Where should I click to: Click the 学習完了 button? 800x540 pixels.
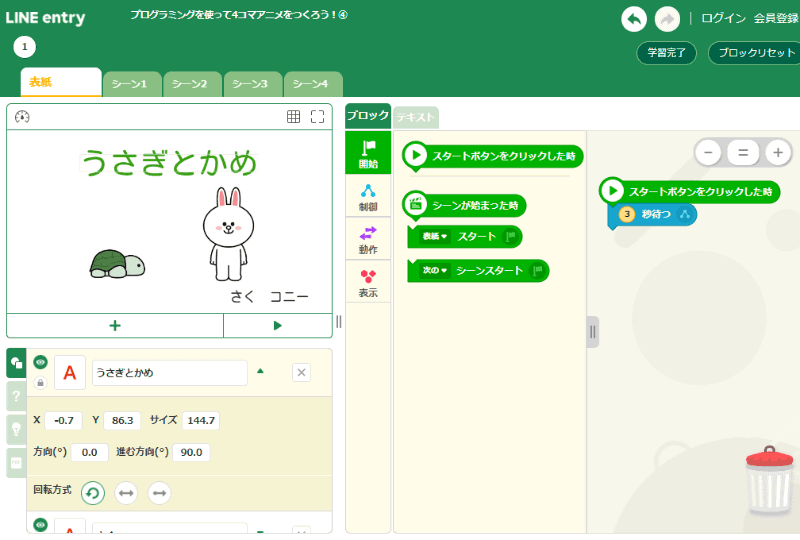666,53
